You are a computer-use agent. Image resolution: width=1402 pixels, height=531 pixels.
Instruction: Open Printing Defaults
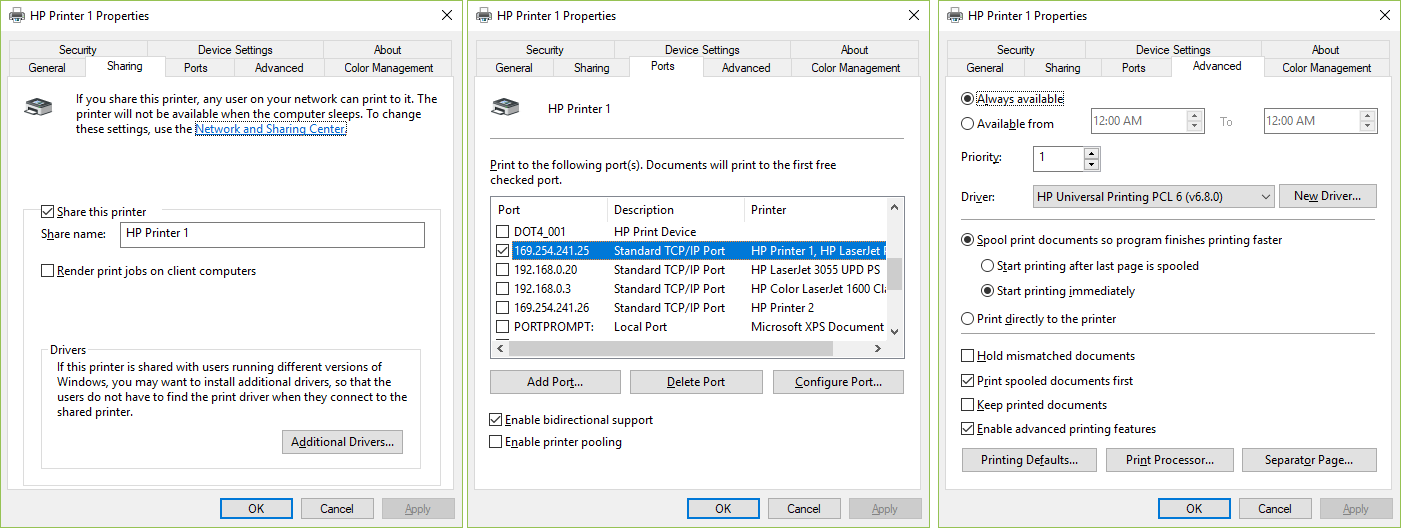[1029, 460]
